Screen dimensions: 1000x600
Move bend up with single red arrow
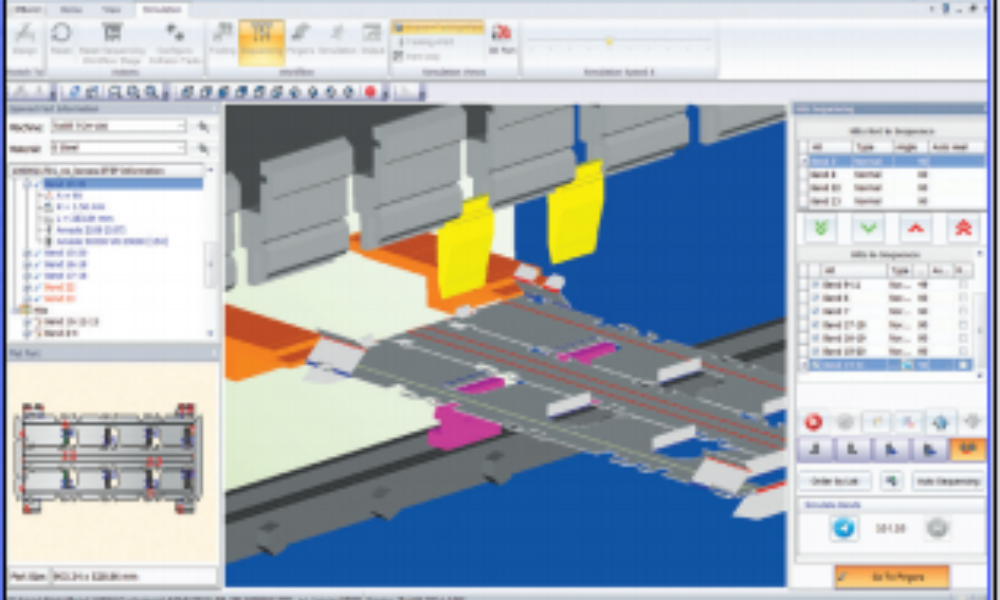click(915, 228)
